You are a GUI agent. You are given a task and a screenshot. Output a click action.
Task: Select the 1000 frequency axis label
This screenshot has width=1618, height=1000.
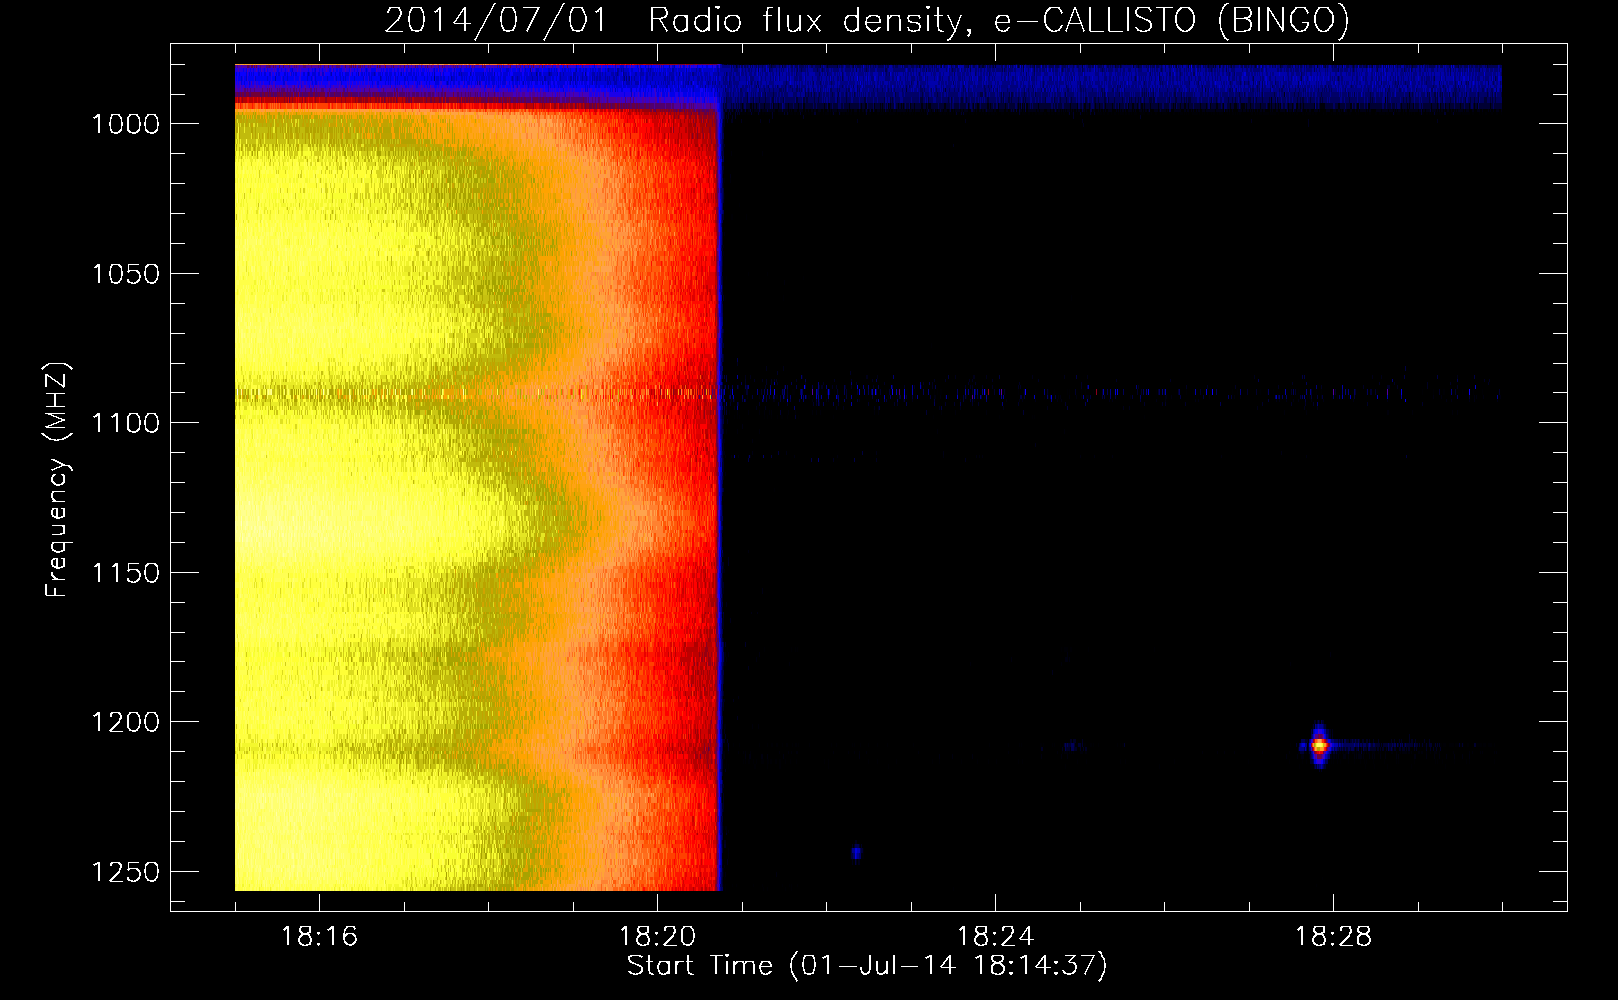tap(125, 124)
